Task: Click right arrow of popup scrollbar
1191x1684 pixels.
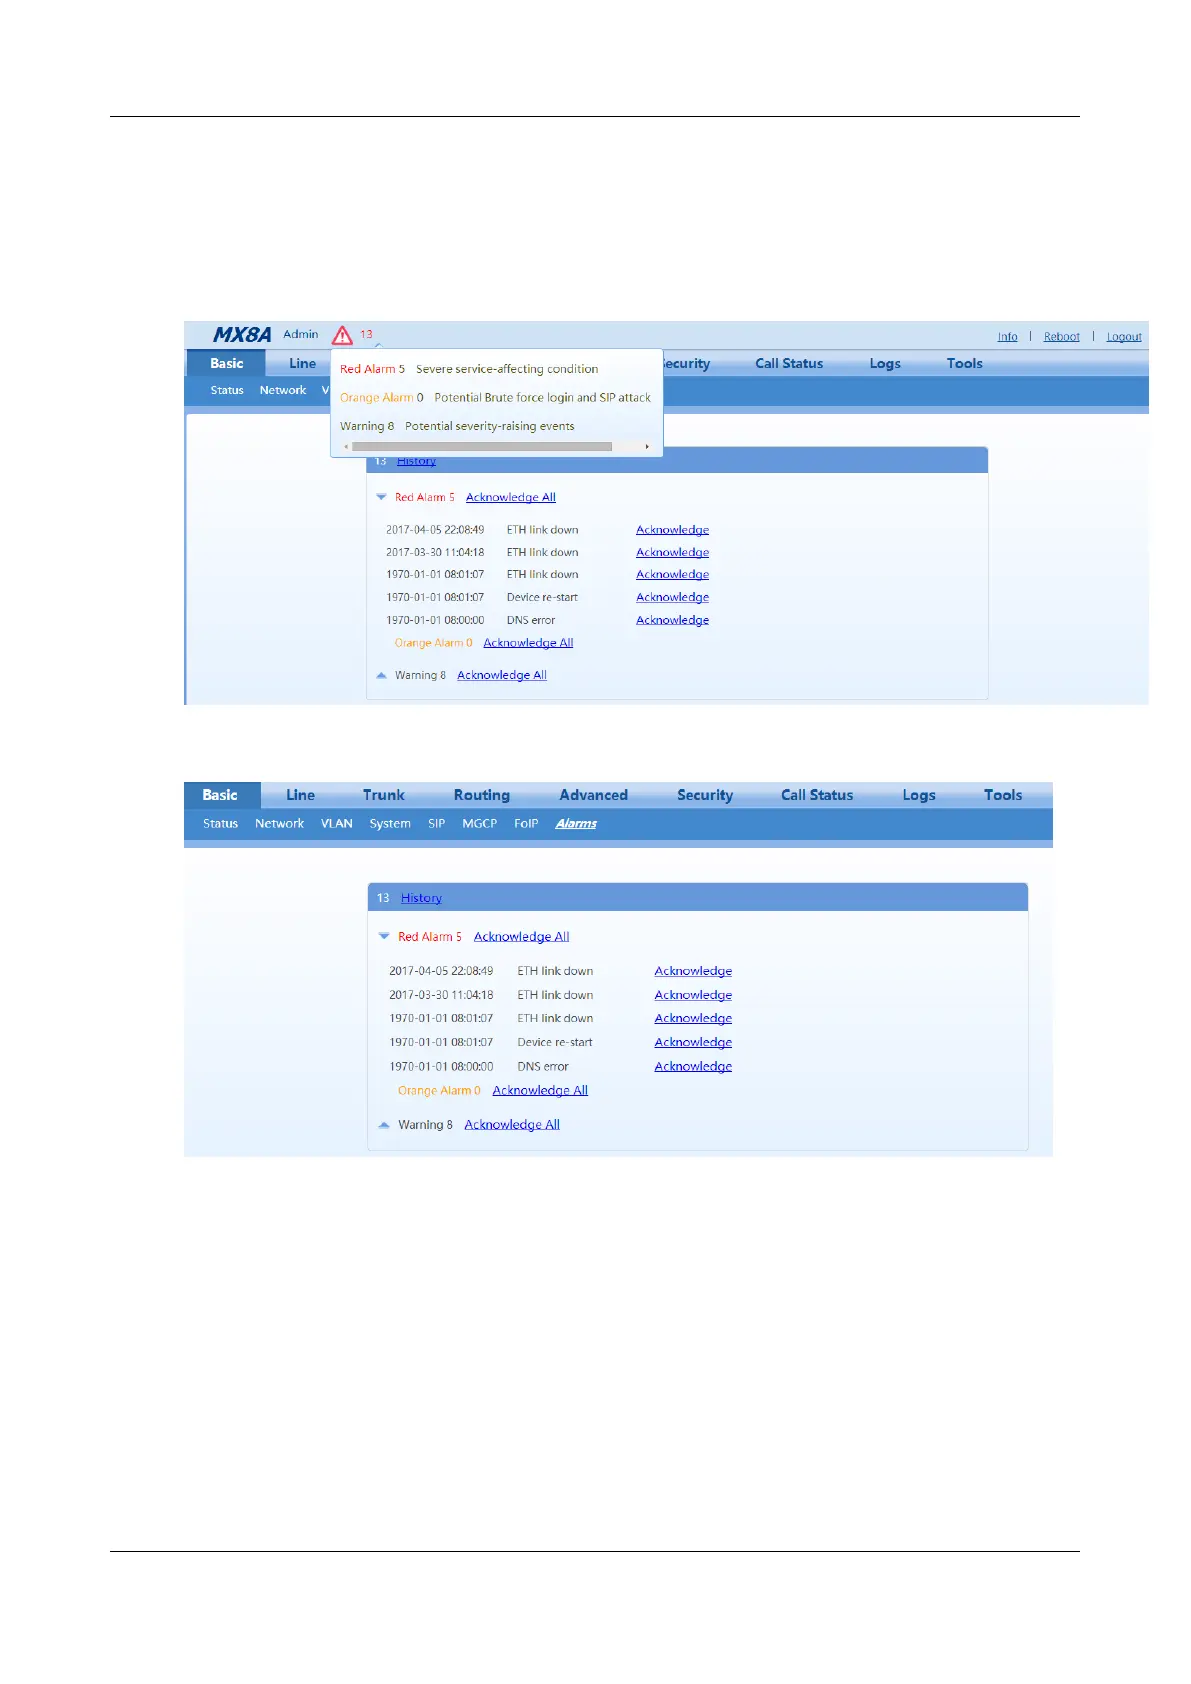Action: tap(647, 447)
